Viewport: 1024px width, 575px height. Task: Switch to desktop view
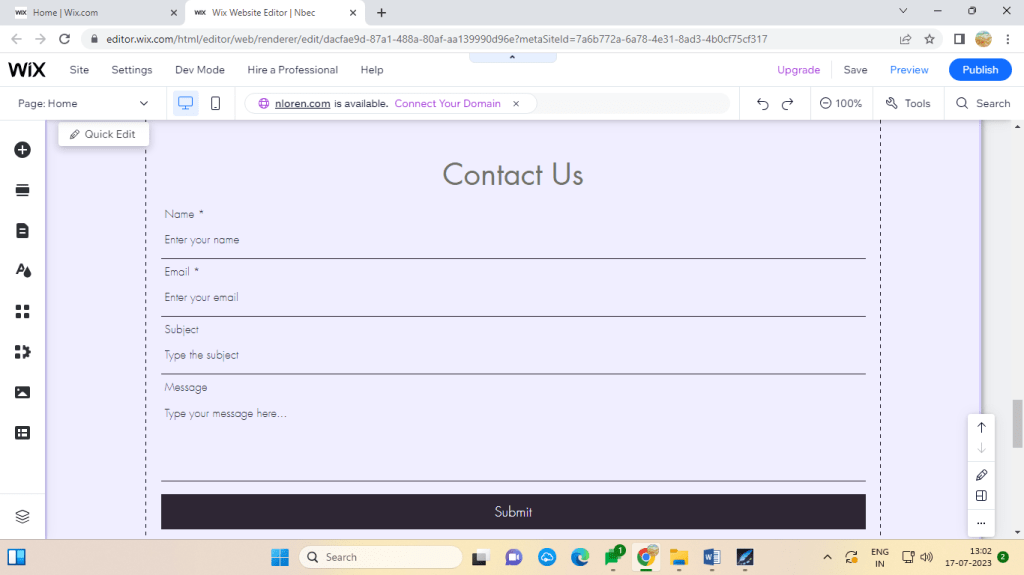click(x=185, y=103)
